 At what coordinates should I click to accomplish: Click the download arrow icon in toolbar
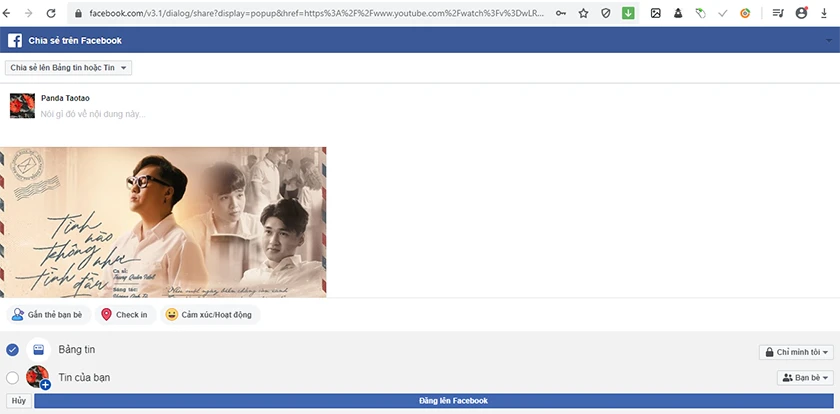(824, 13)
